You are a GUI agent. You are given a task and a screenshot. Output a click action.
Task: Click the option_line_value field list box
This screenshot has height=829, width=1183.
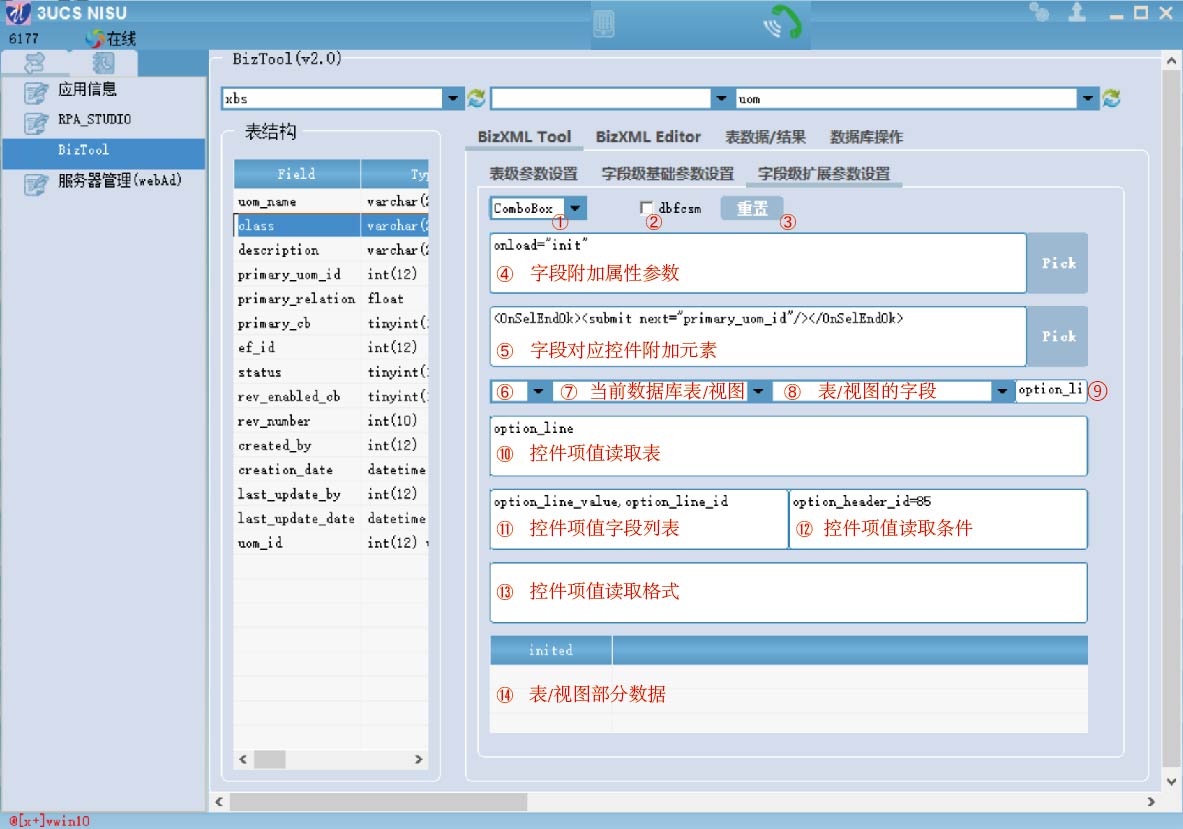638,519
